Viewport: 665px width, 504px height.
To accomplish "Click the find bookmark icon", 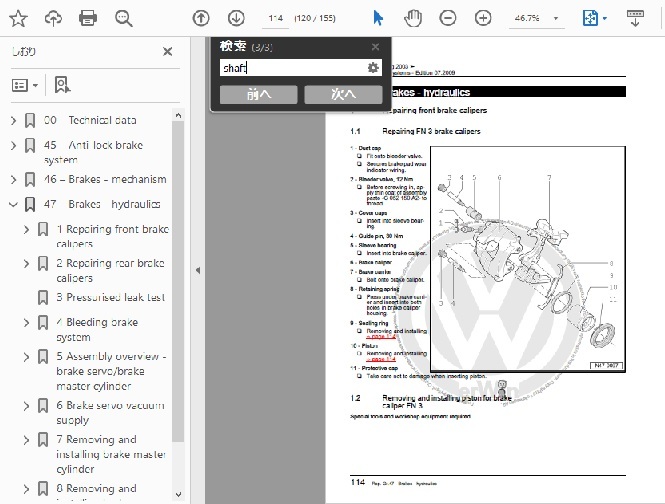I will [62, 85].
